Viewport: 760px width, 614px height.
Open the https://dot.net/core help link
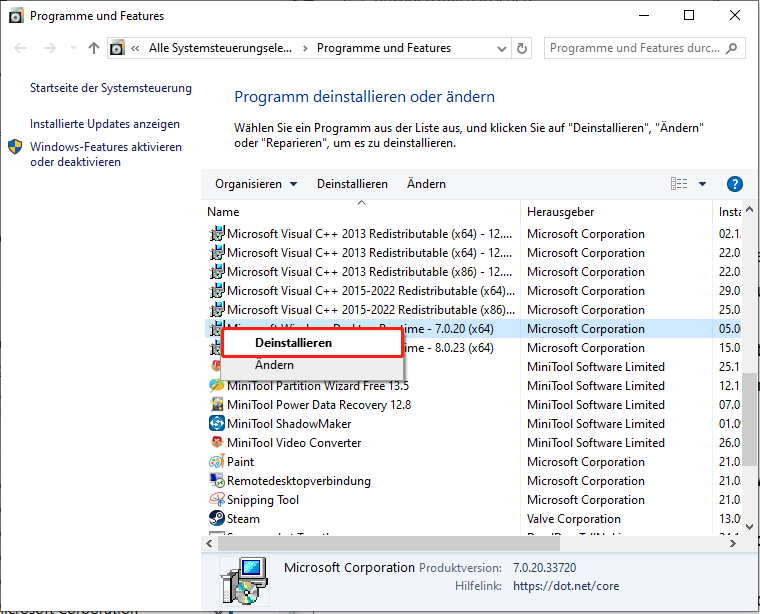(566, 586)
